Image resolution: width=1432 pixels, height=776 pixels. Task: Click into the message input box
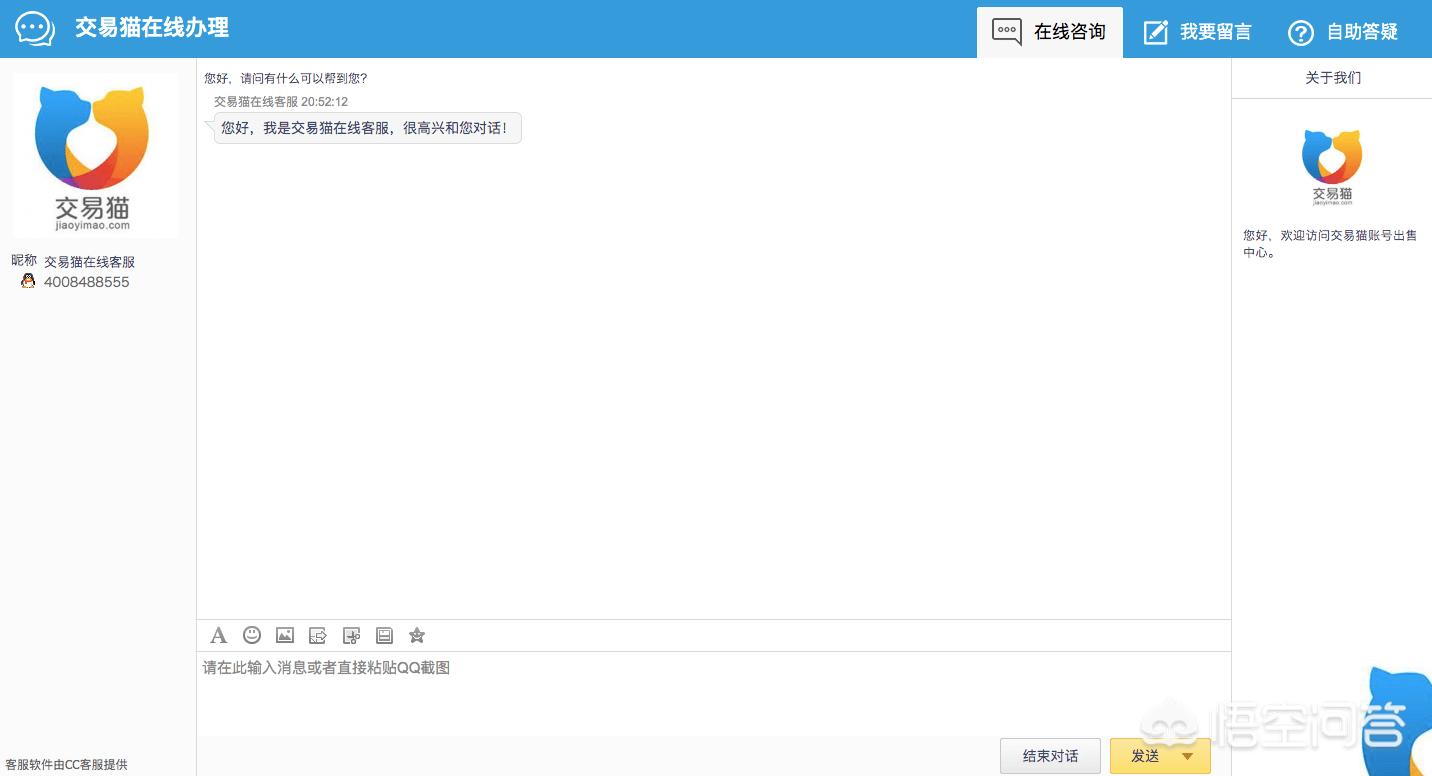[x=713, y=694]
